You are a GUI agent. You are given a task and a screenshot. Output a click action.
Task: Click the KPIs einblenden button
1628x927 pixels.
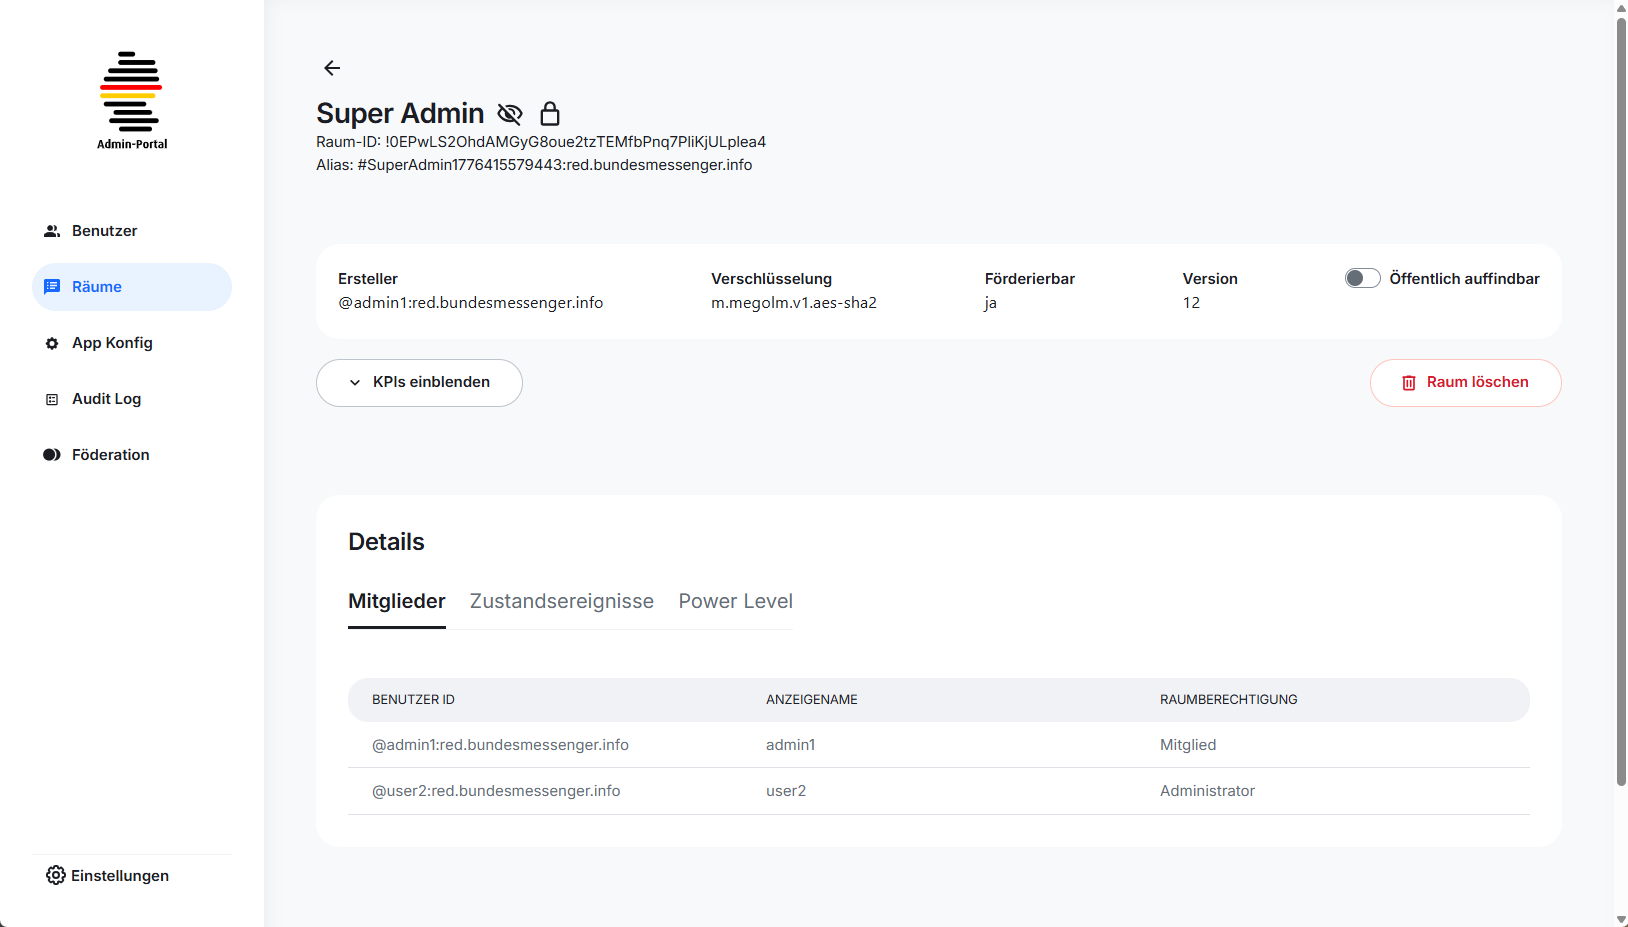(x=419, y=383)
